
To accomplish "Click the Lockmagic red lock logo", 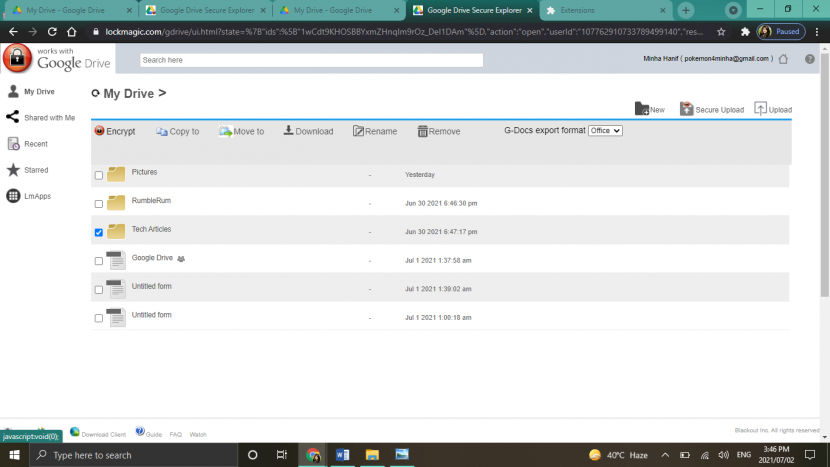I will click(x=17, y=58).
